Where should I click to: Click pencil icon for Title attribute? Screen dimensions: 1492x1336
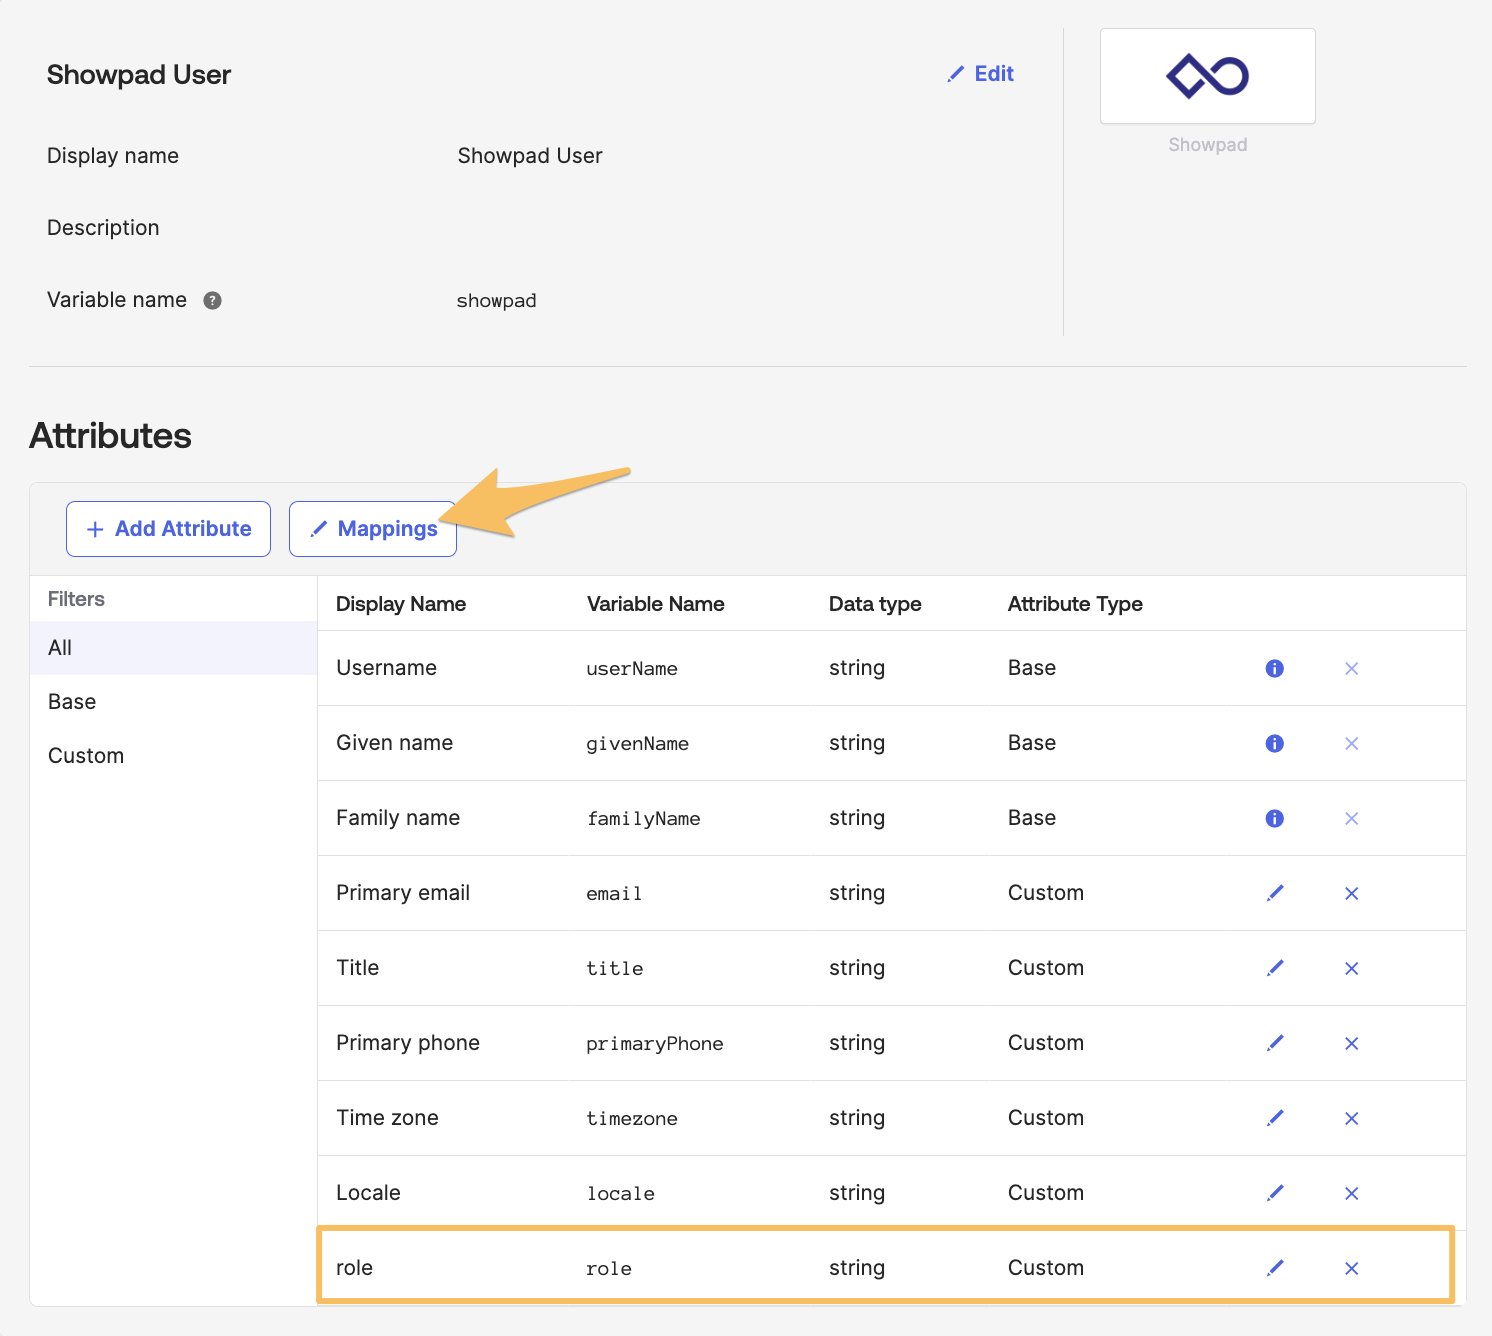point(1275,968)
